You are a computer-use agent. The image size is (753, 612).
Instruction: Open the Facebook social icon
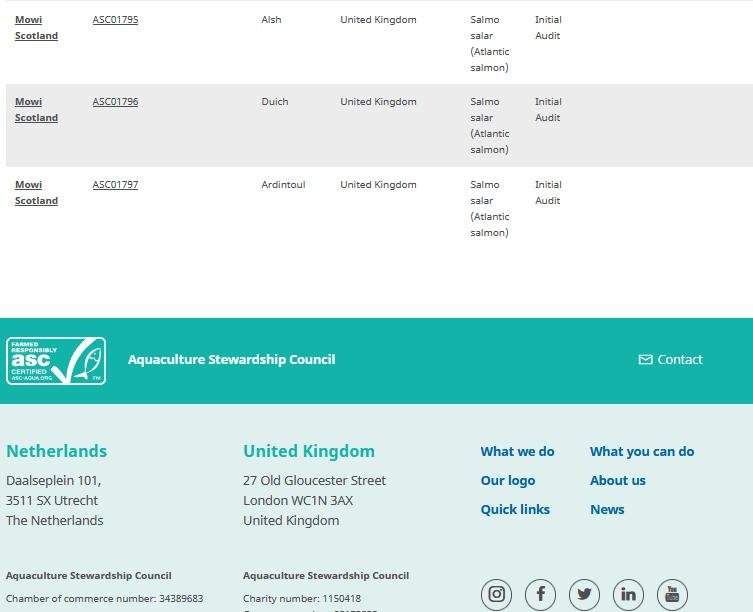pos(540,594)
